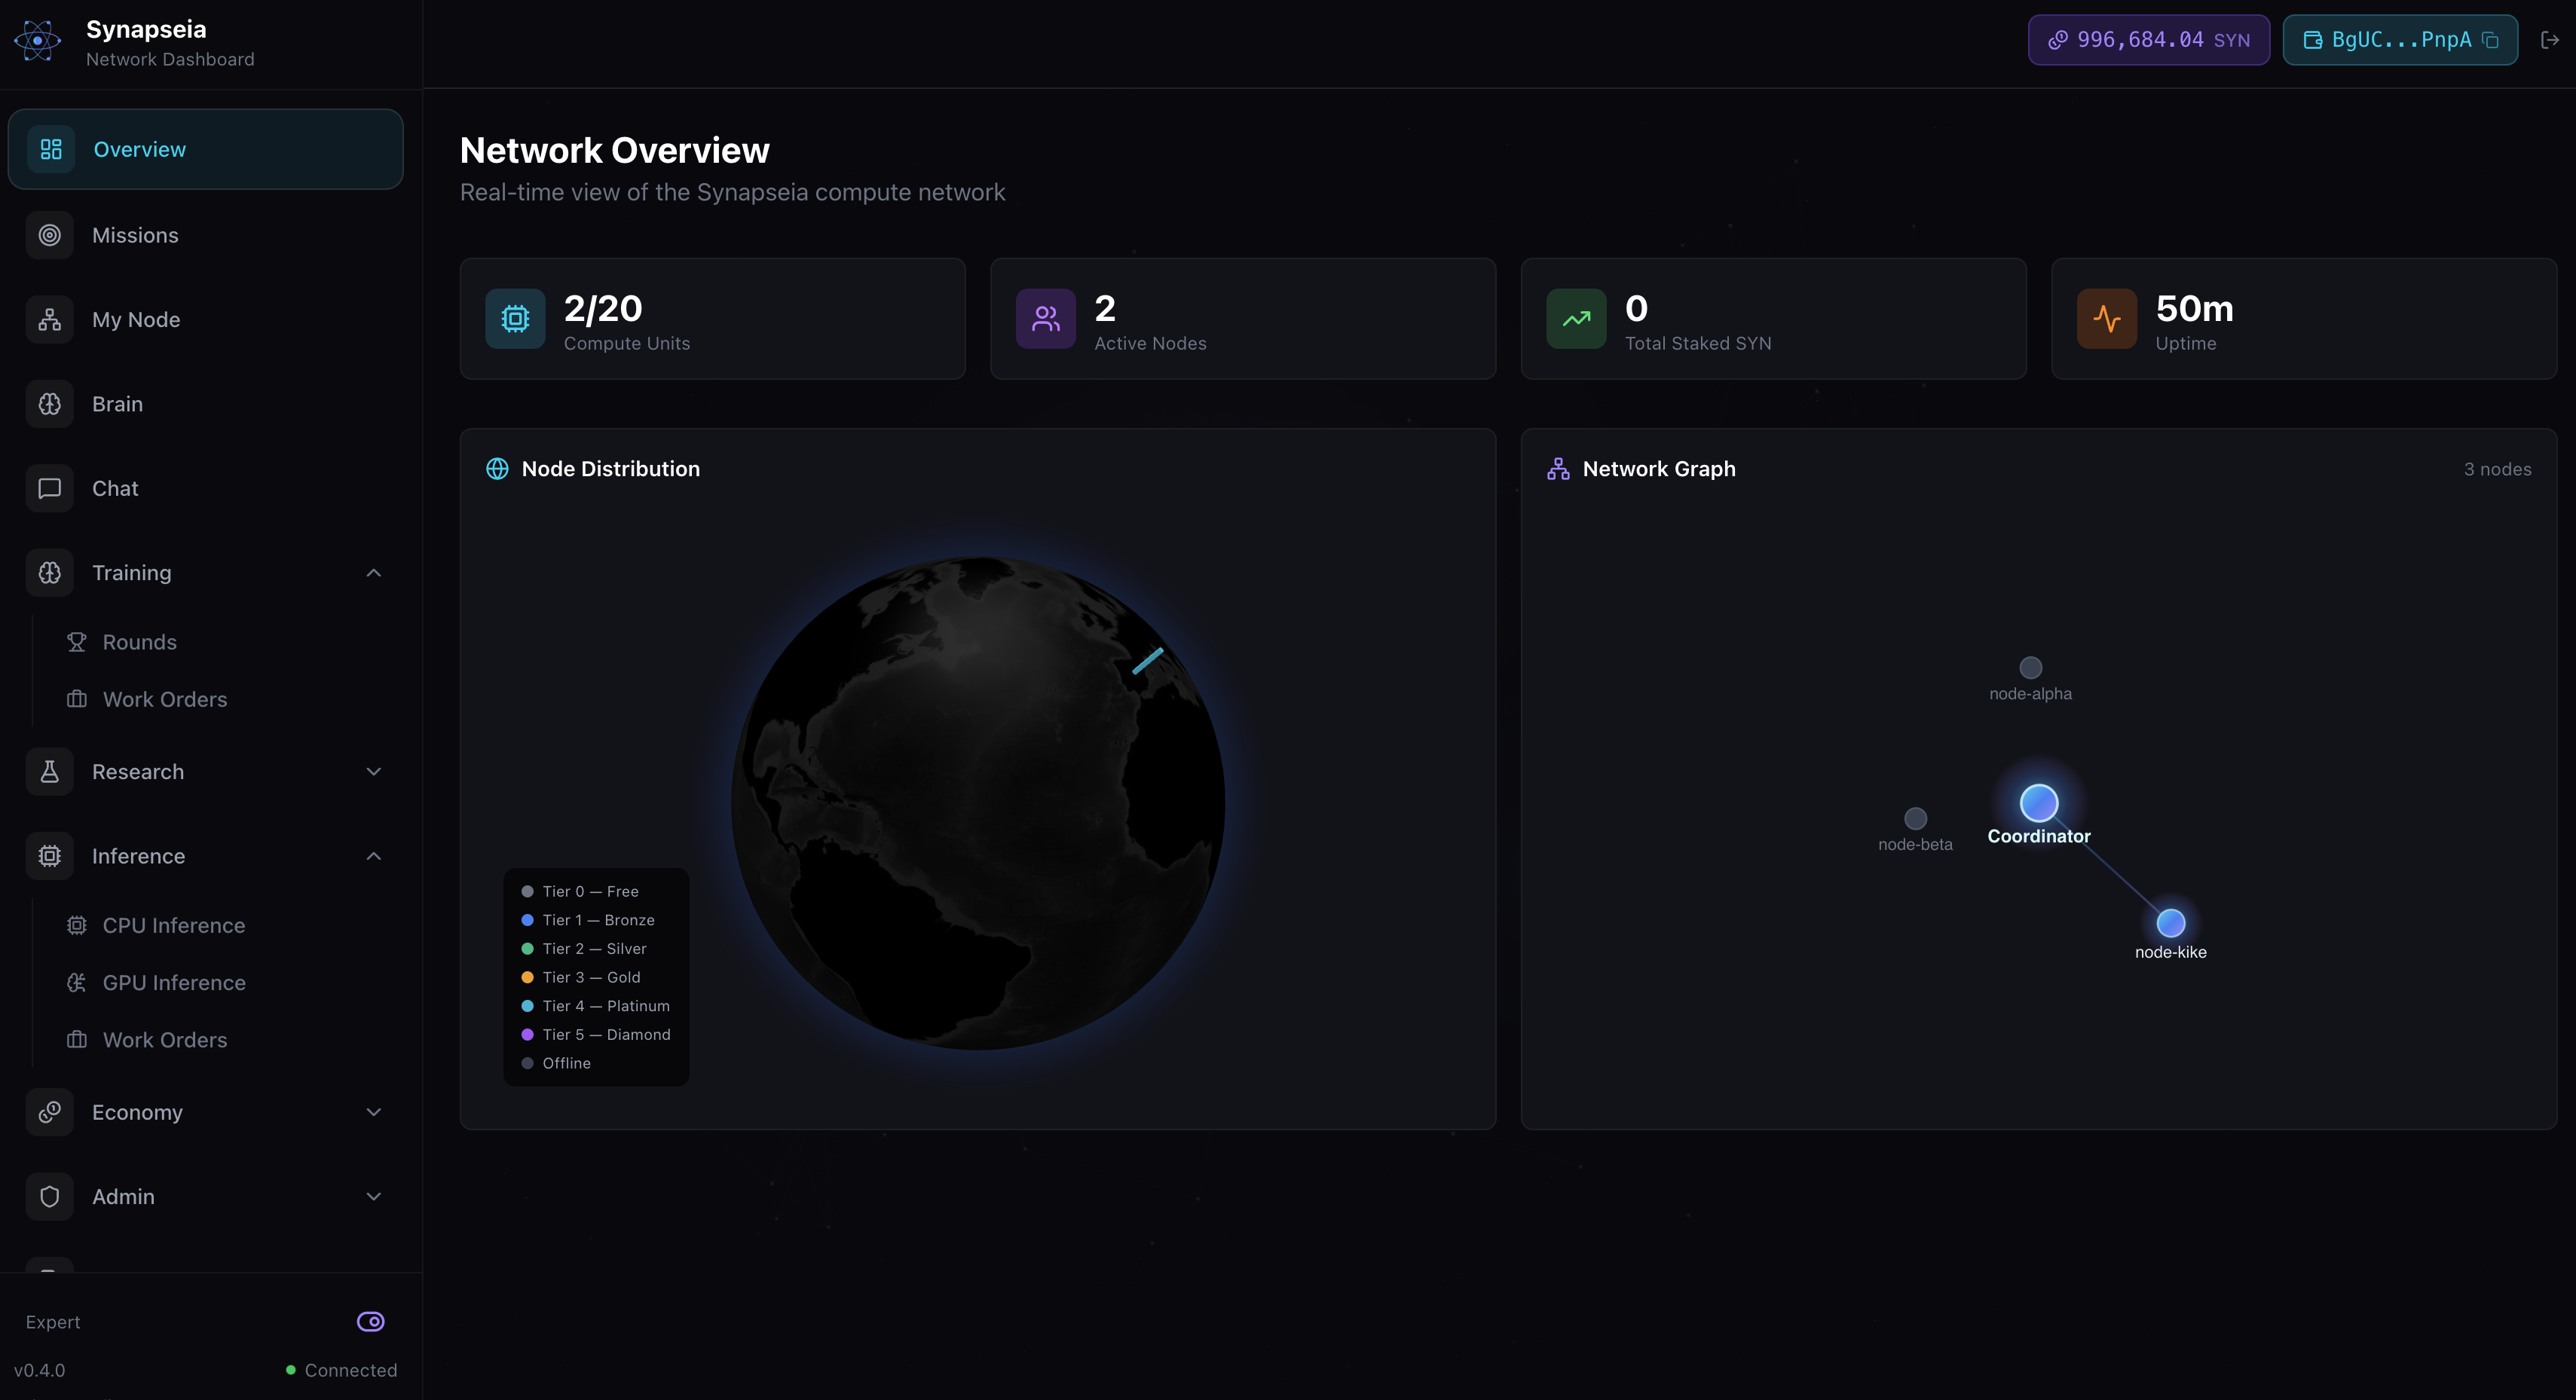2576x1400 pixels.
Task: Click the Tier 3 — Gold legend swatch
Action: (x=527, y=977)
